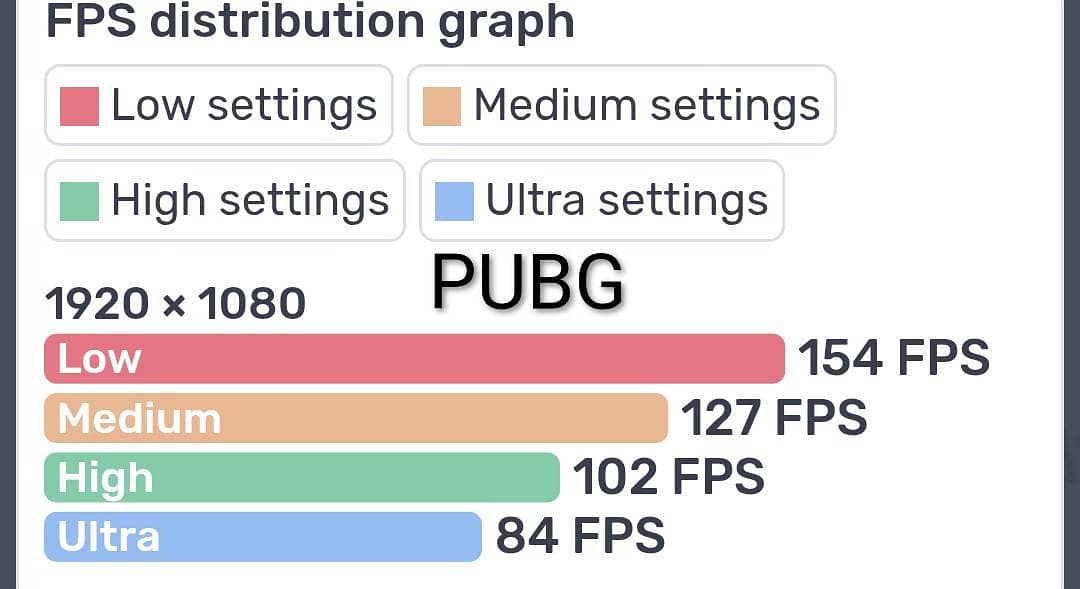Click the word Low inside red bar
1080x589 pixels.
99,359
